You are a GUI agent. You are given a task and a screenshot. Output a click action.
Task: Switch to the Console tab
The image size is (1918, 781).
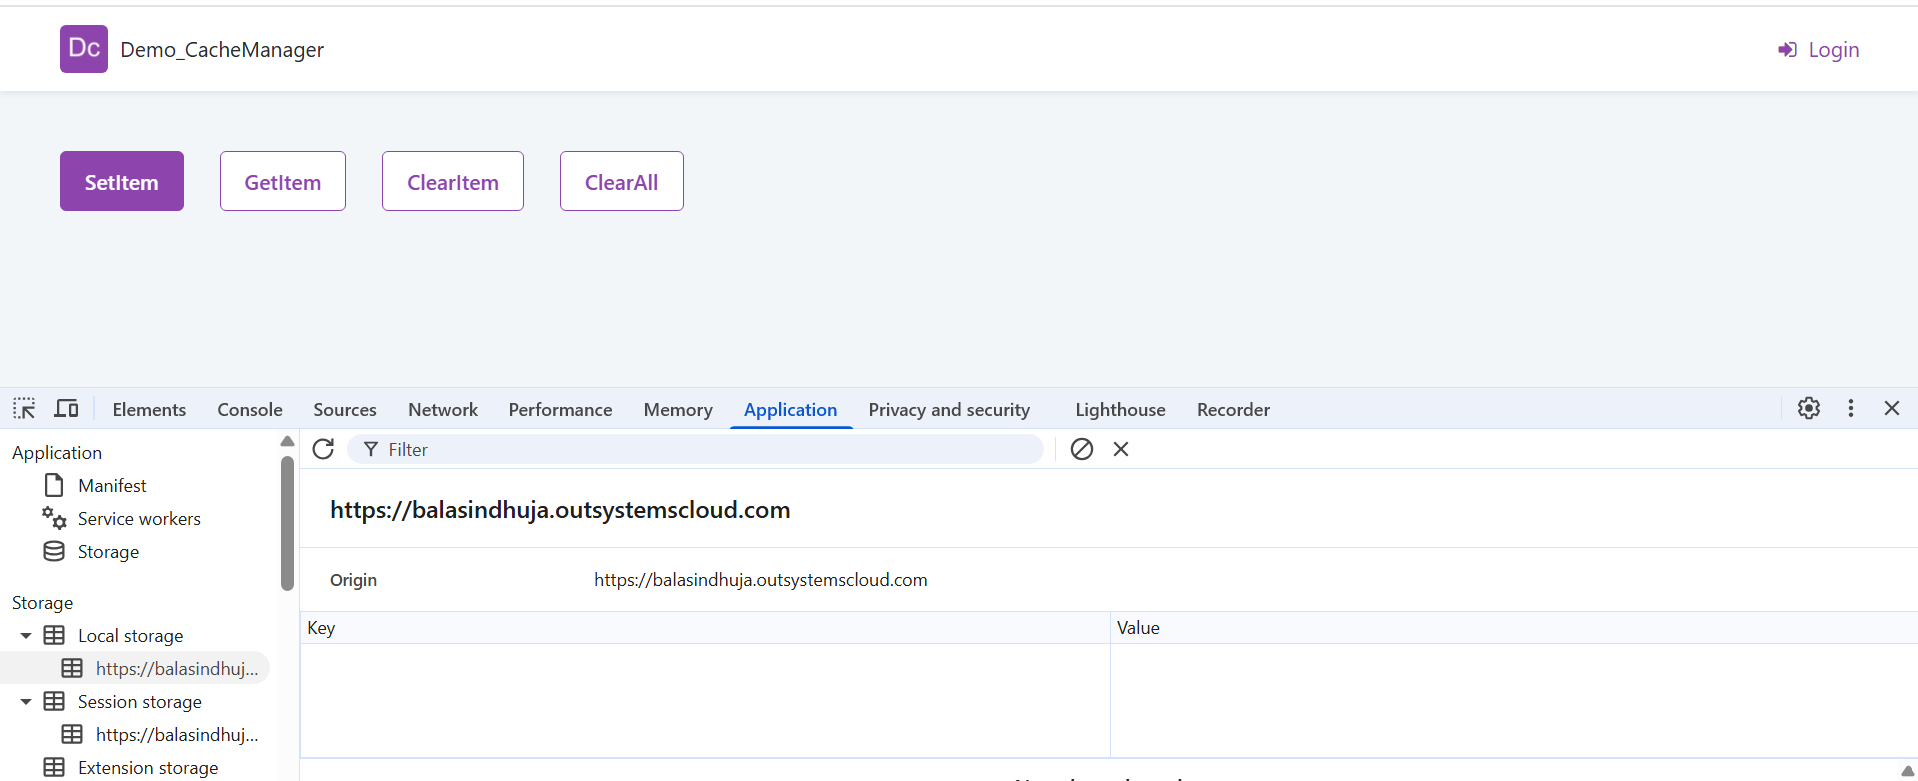pyautogui.click(x=250, y=409)
